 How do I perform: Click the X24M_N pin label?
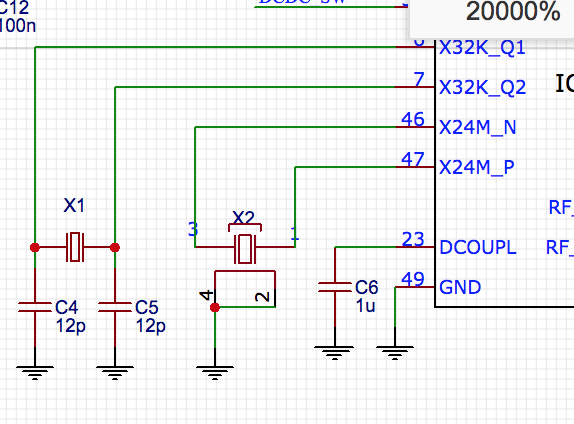pos(478,127)
